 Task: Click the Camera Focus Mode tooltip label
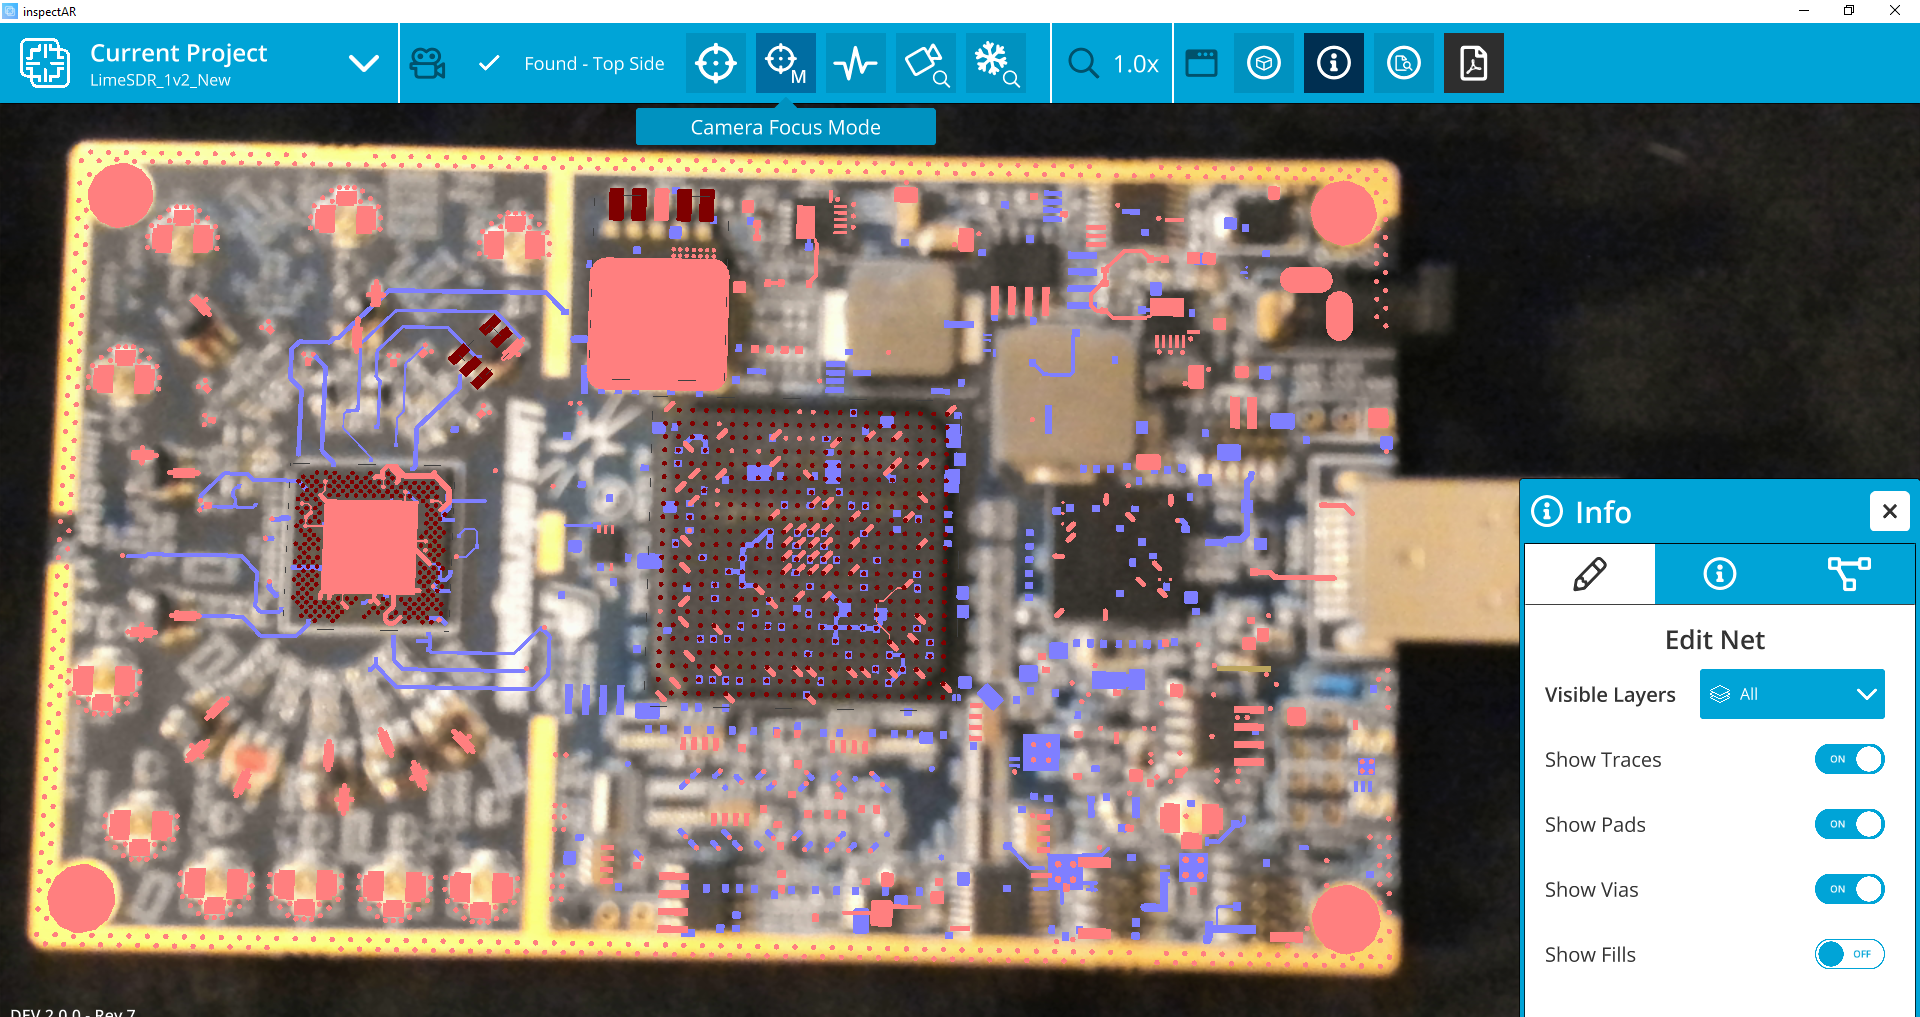(786, 127)
